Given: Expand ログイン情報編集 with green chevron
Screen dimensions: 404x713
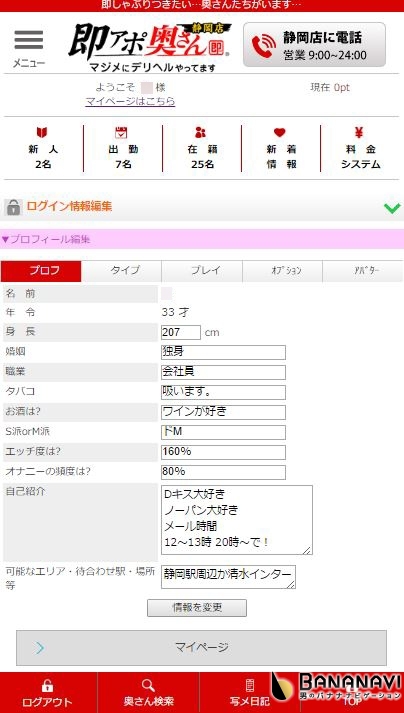Looking at the screenshot, I should pos(392,208).
